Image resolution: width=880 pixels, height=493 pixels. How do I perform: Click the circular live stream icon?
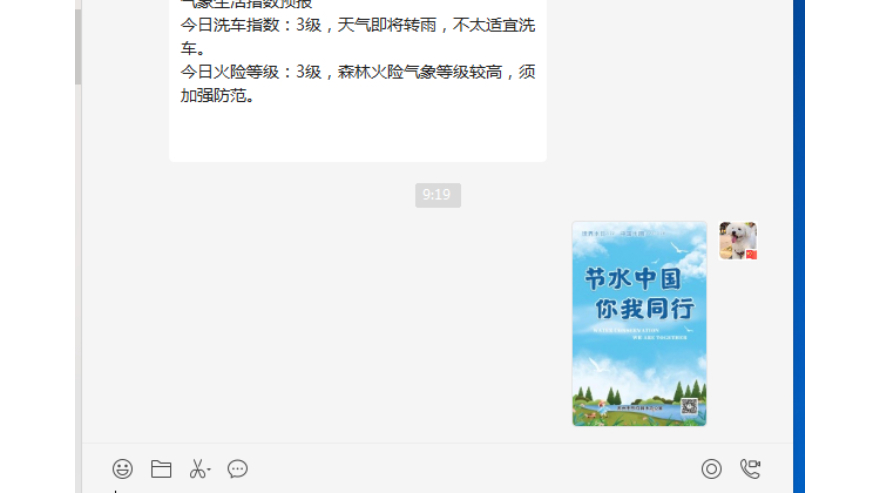[x=711, y=468]
